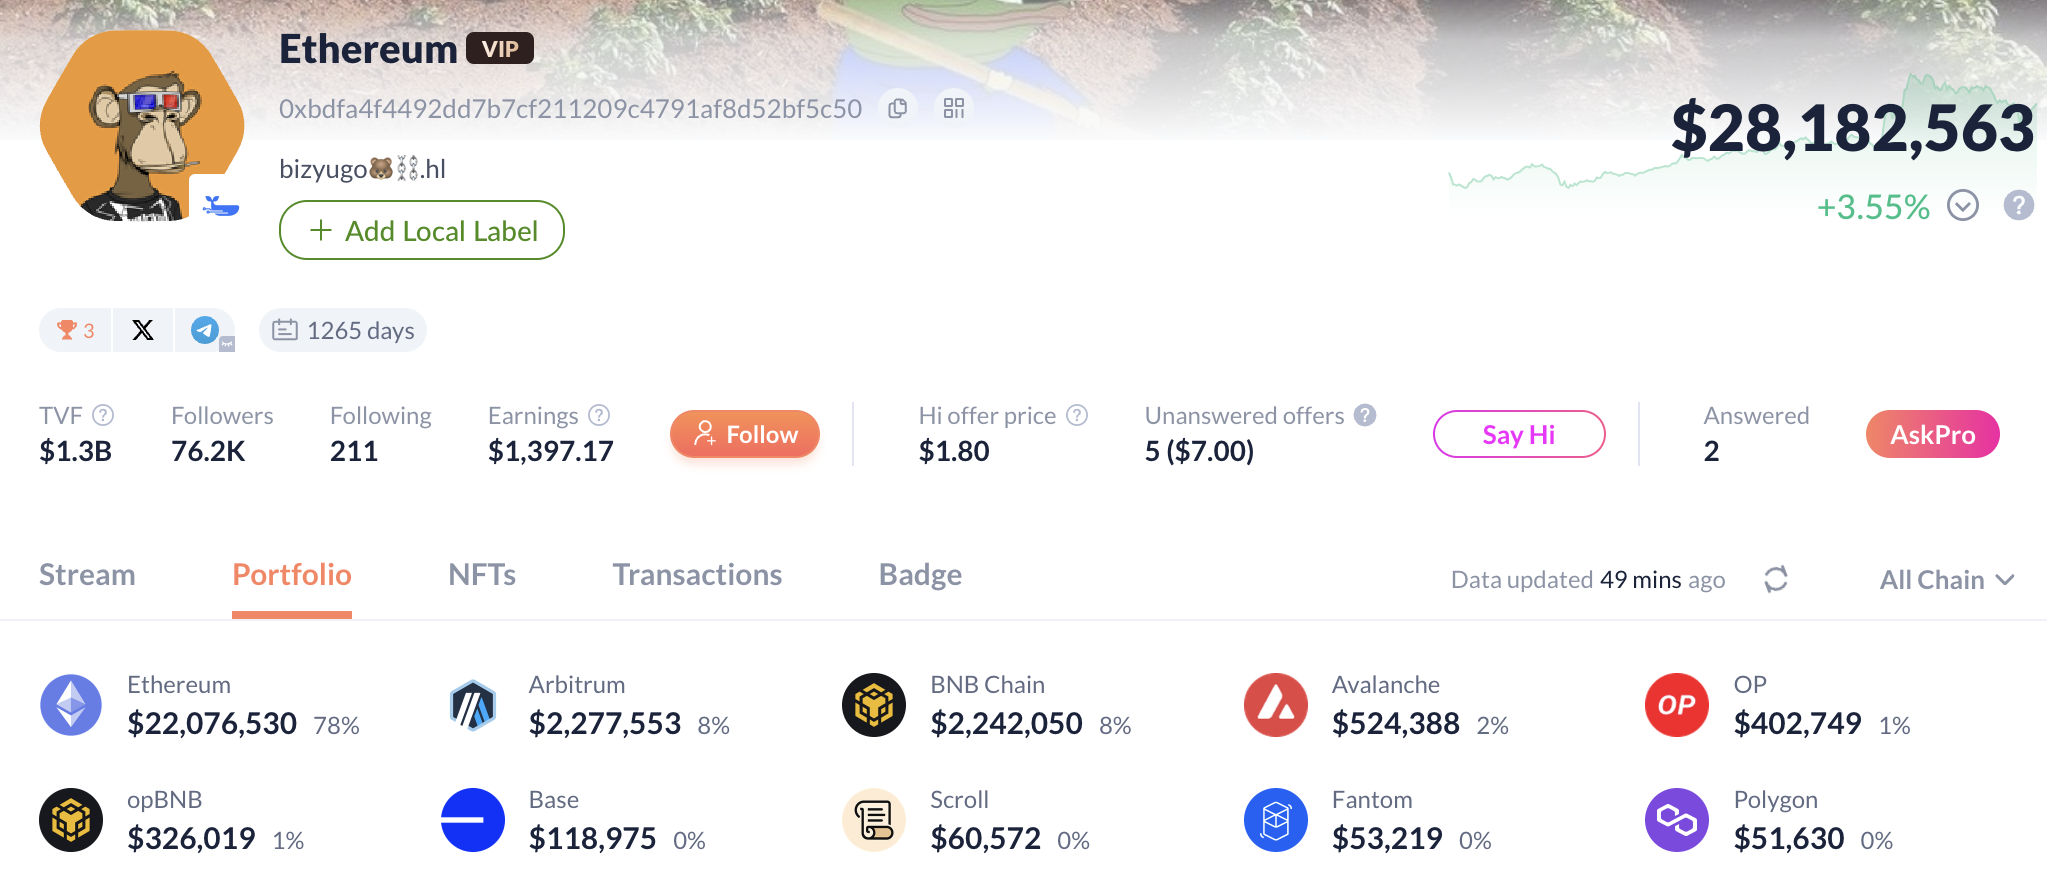Viewport: 2058px width, 886px height.
Task: Click the ape profile avatar
Action: [141, 126]
